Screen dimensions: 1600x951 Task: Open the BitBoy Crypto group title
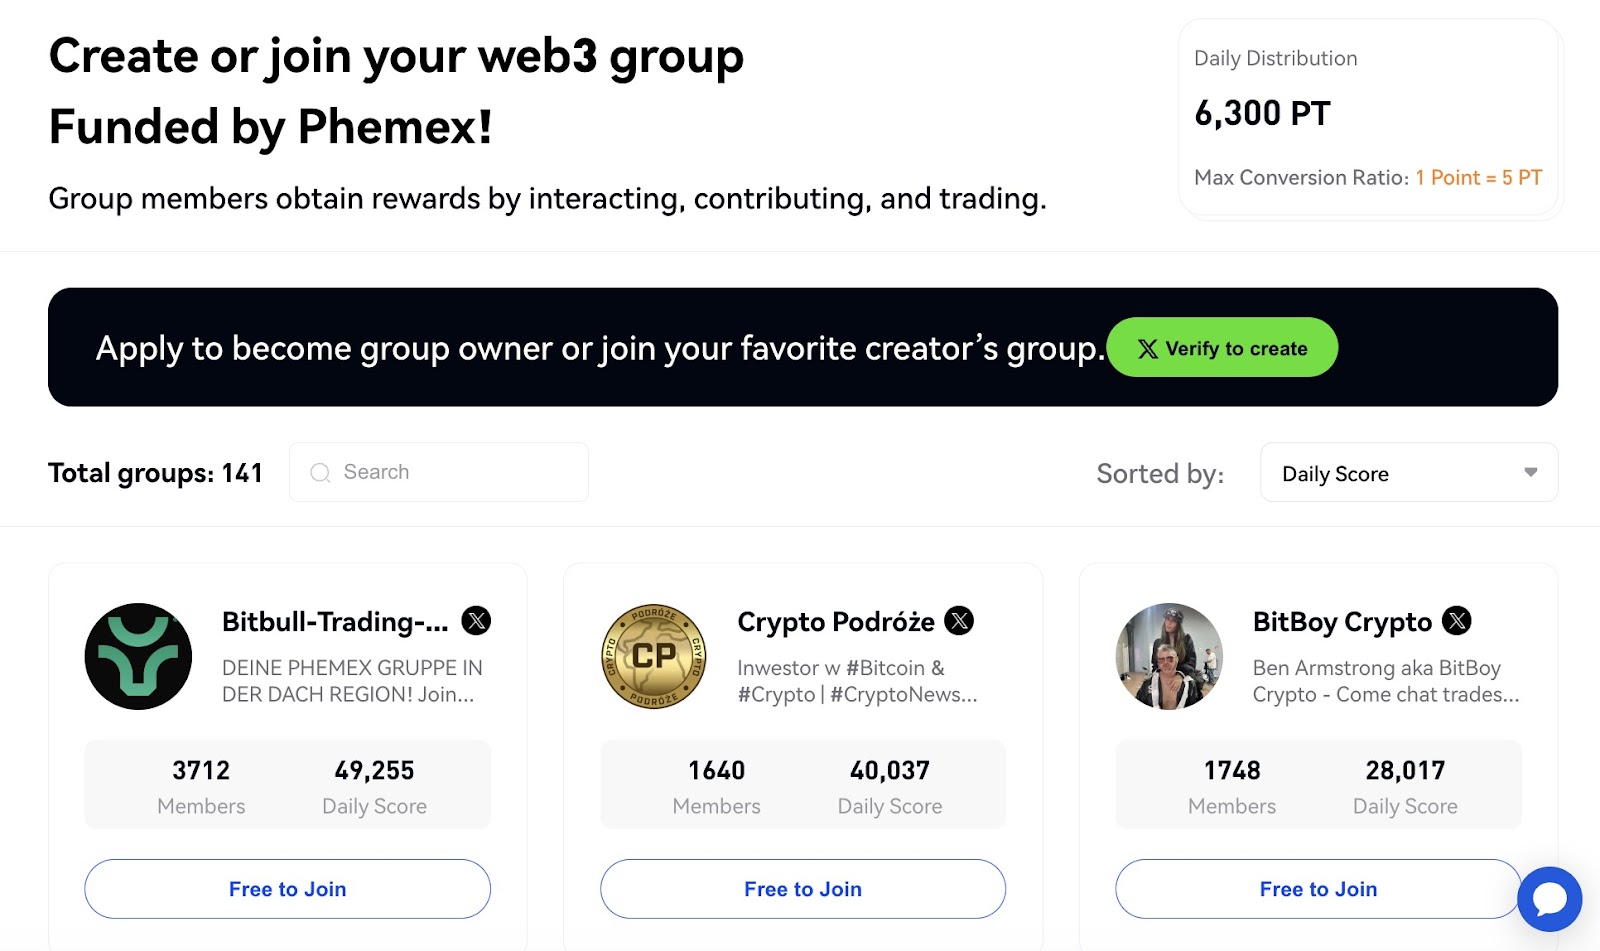click(x=1342, y=622)
